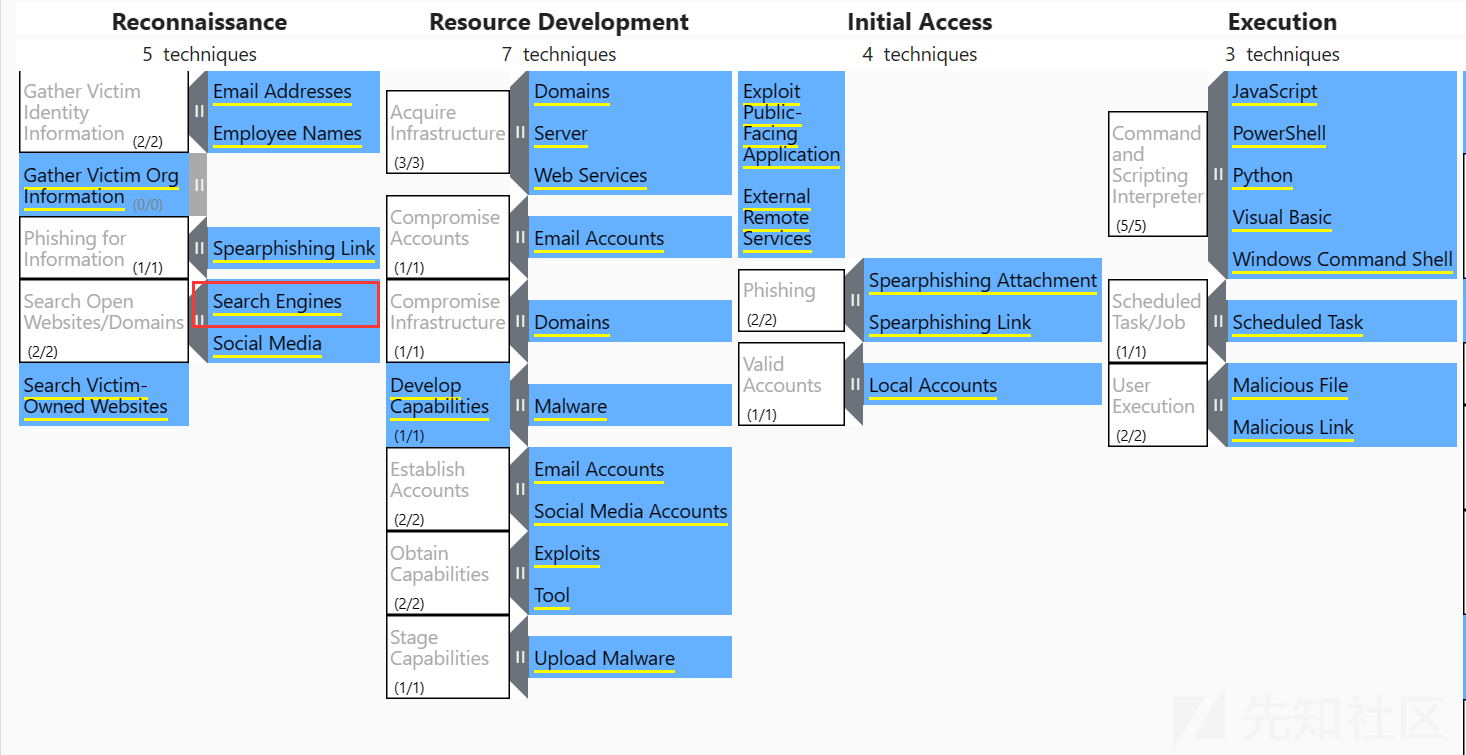
Task: Select Email Accounts under Establish Accounts
Action: pos(630,469)
